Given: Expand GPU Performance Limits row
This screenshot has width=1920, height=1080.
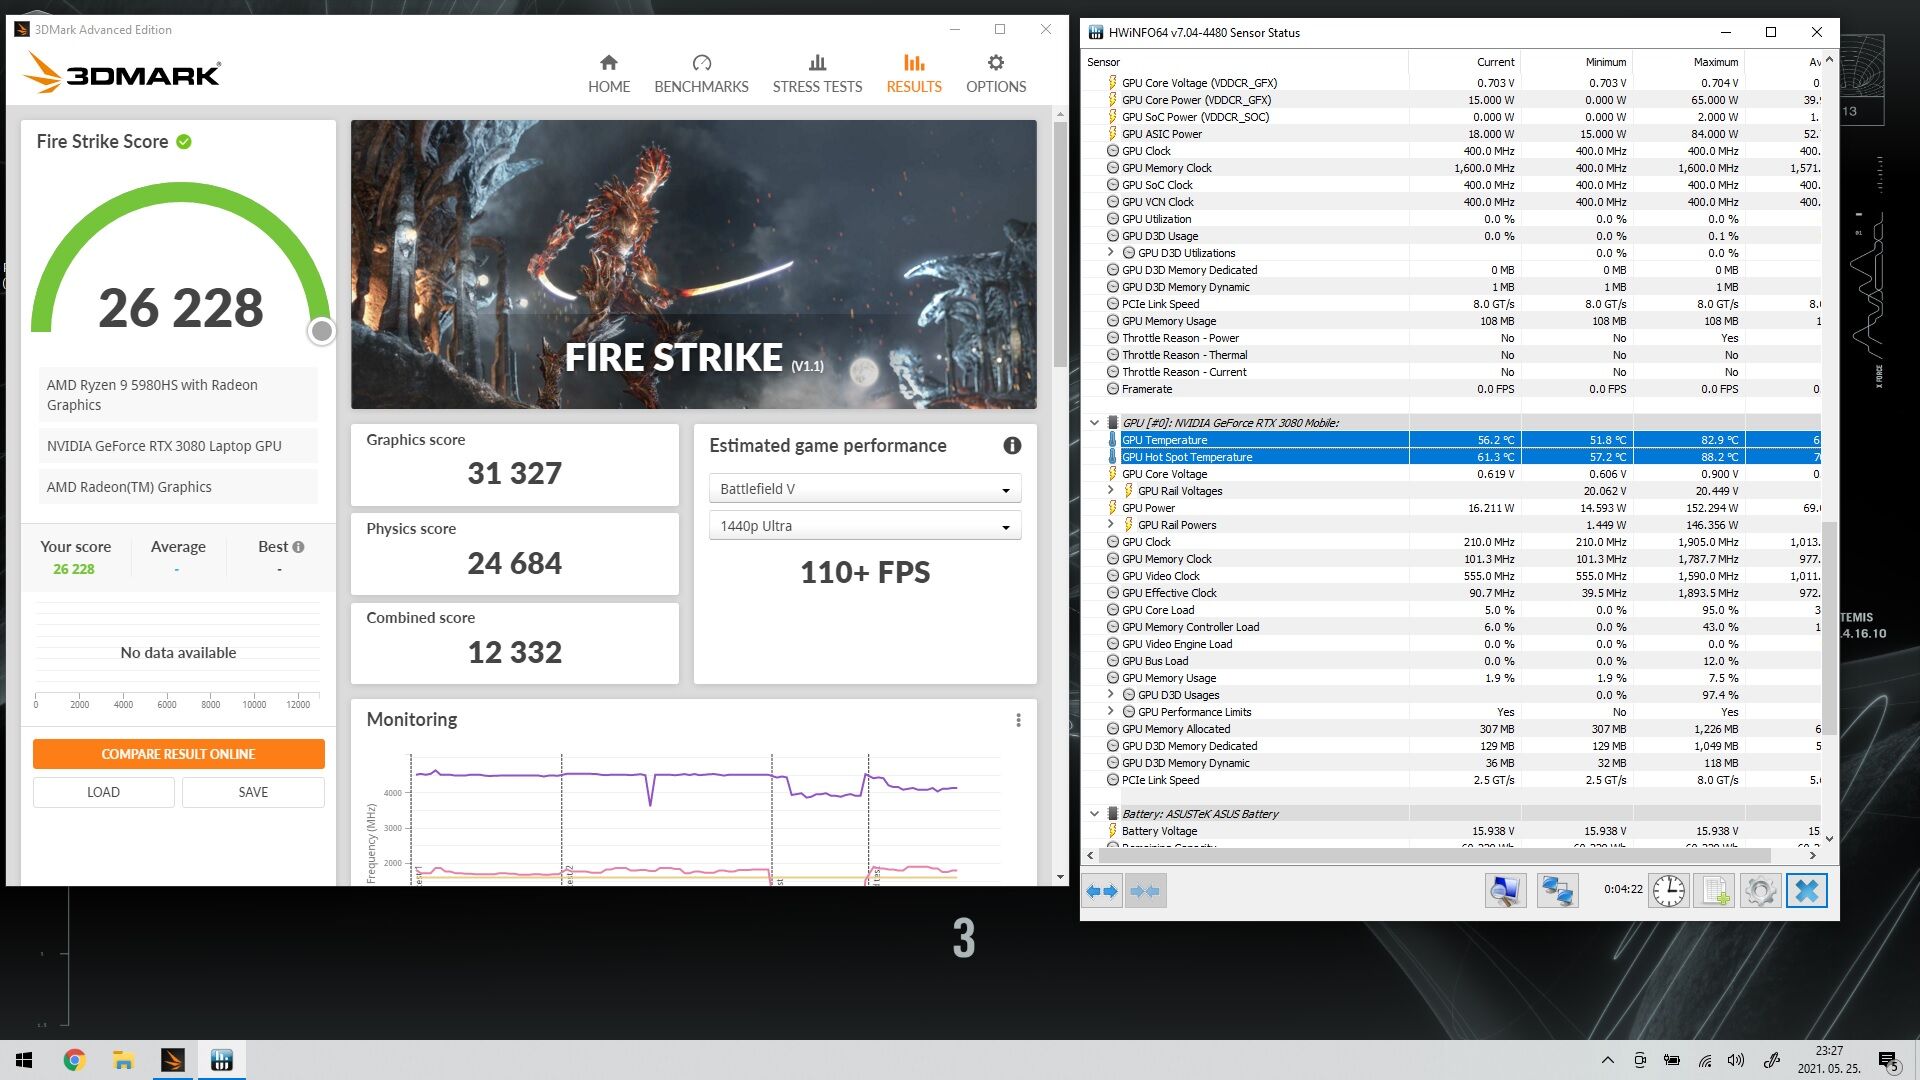Looking at the screenshot, I should 1110,712.
